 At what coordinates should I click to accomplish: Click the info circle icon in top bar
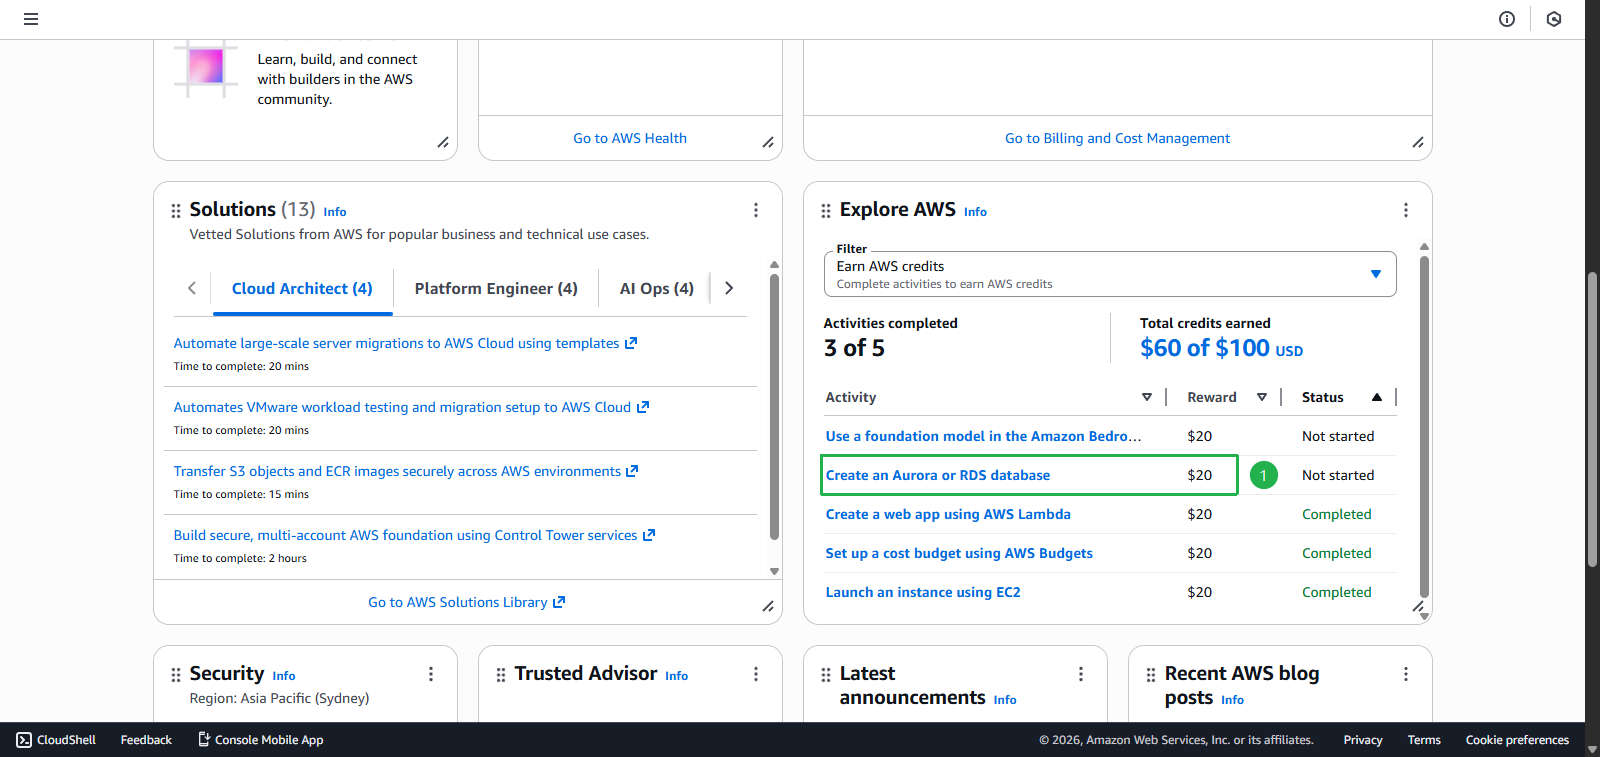point(1507,19)
